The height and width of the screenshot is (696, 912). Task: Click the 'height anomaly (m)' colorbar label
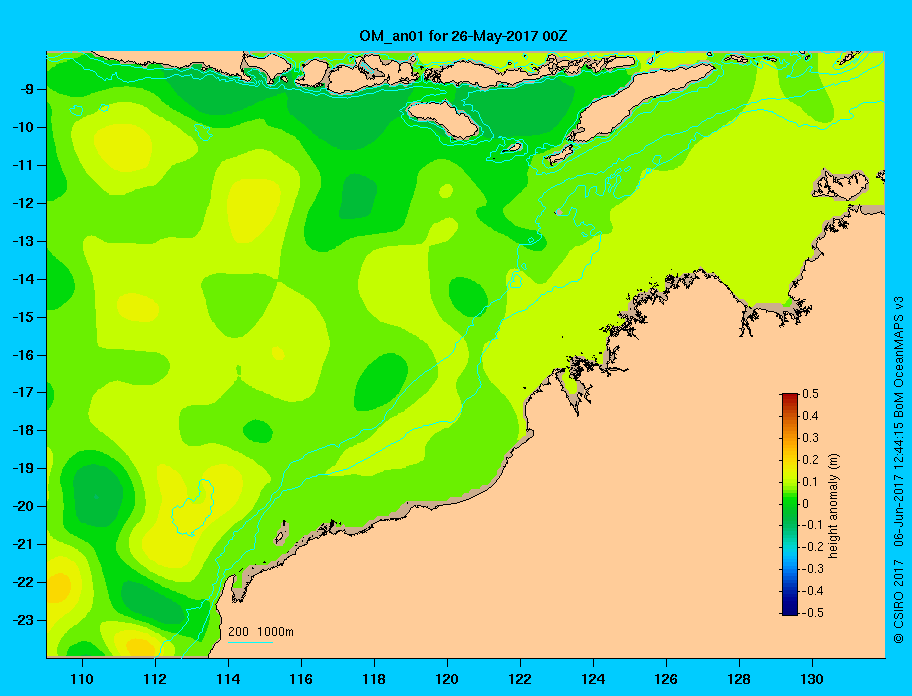(833, 505)
